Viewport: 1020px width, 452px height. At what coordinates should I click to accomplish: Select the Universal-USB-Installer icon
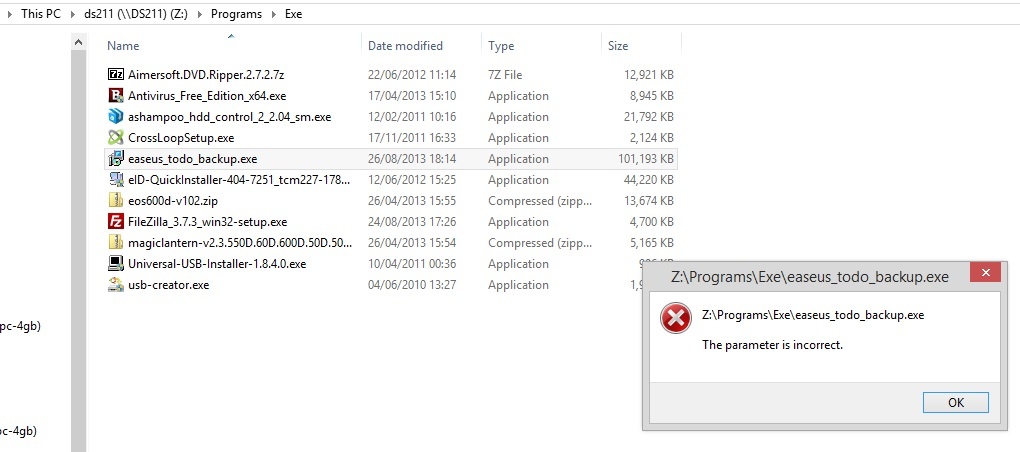pos(116,264)
